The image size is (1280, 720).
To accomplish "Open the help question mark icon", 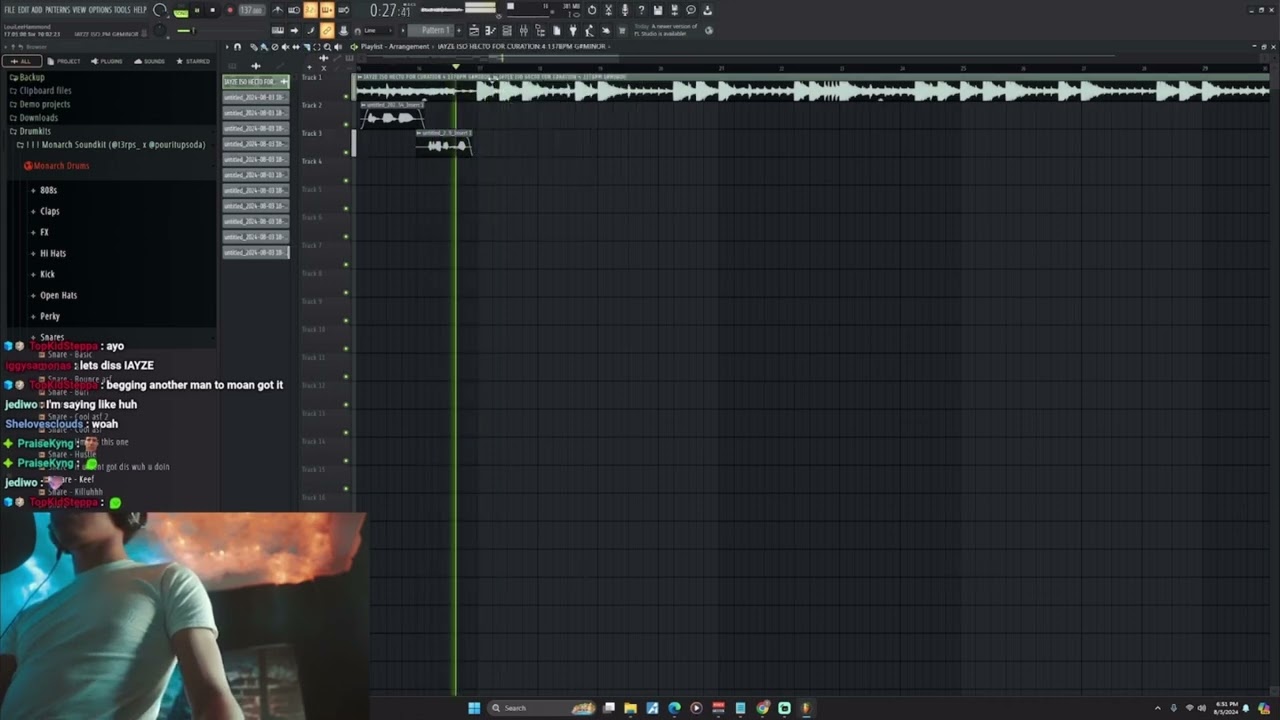I will tap(641, 10).
